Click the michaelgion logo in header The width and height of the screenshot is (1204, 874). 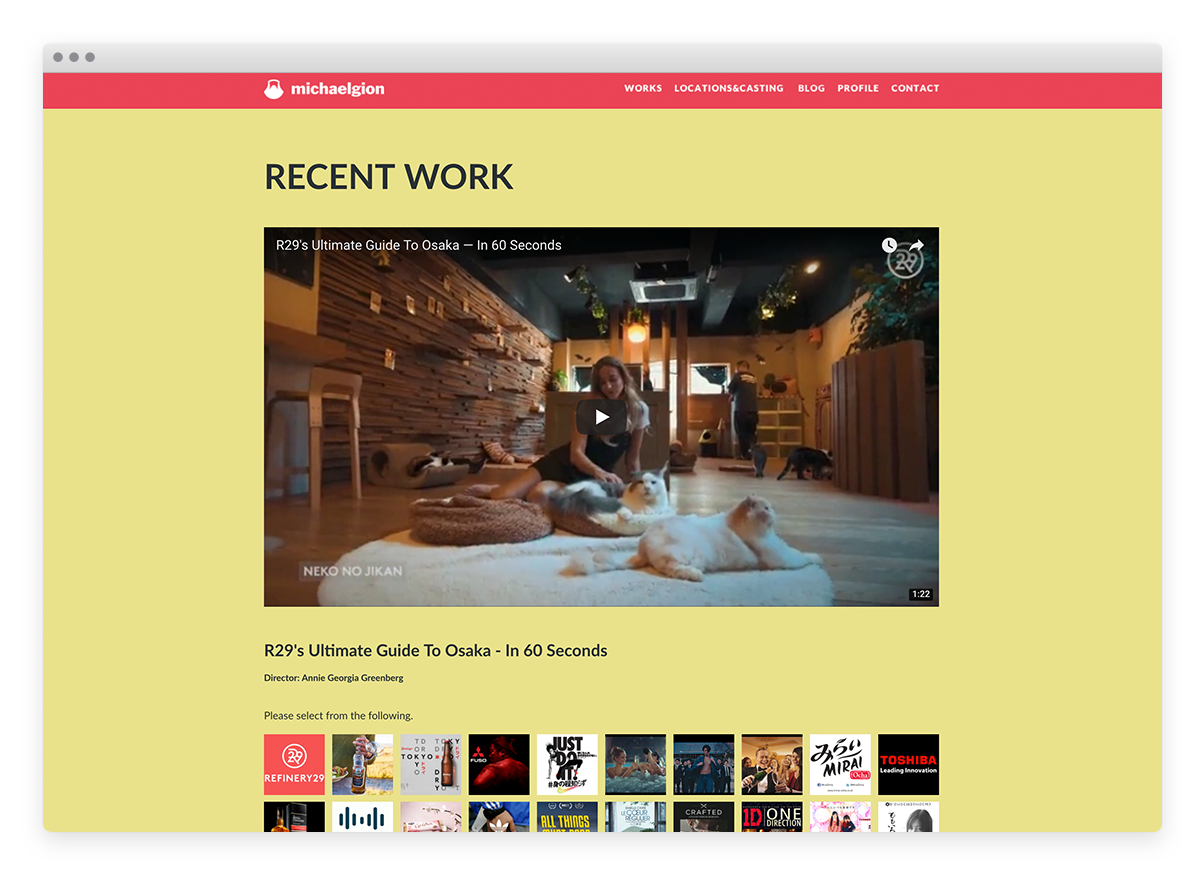[x=324, y=89]
